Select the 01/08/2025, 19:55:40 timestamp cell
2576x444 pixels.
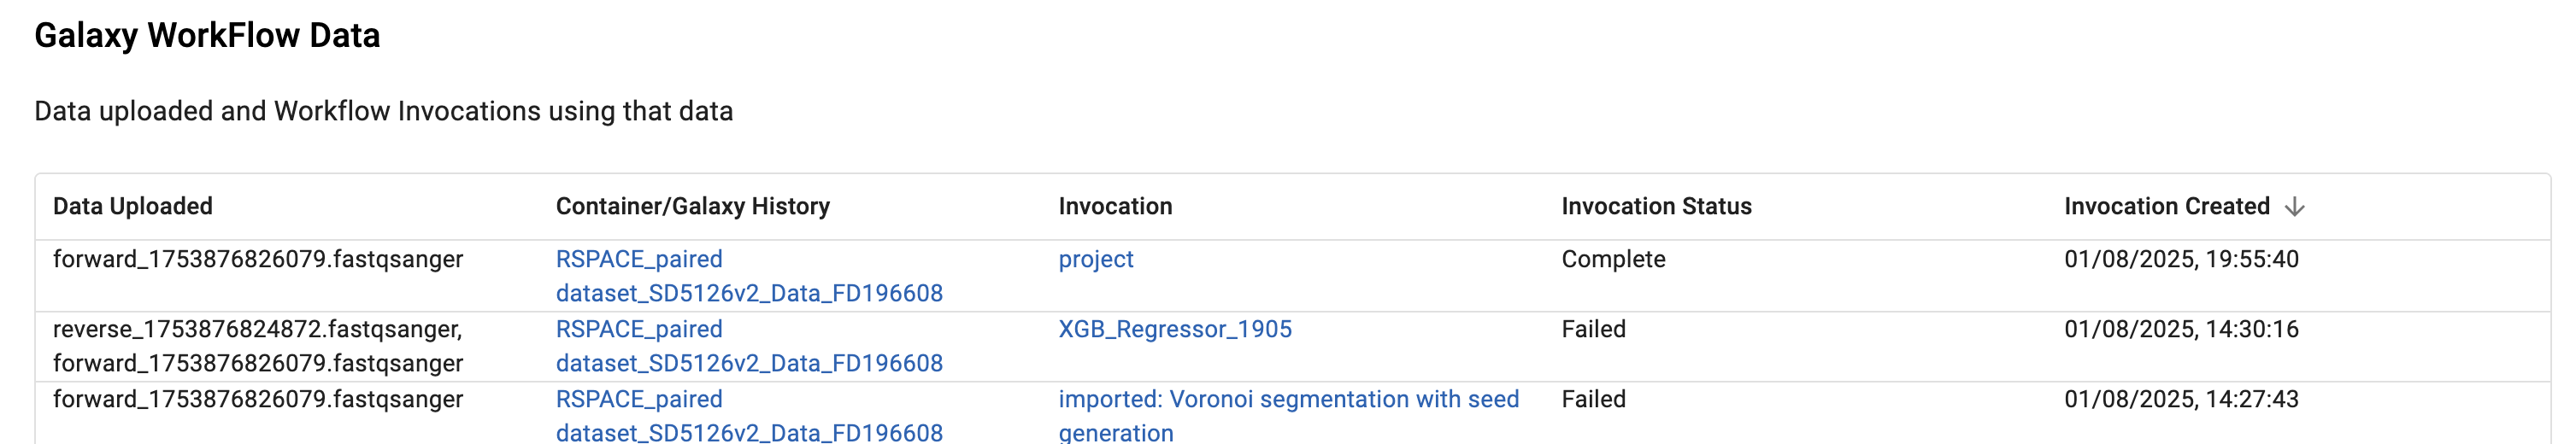2181,260
